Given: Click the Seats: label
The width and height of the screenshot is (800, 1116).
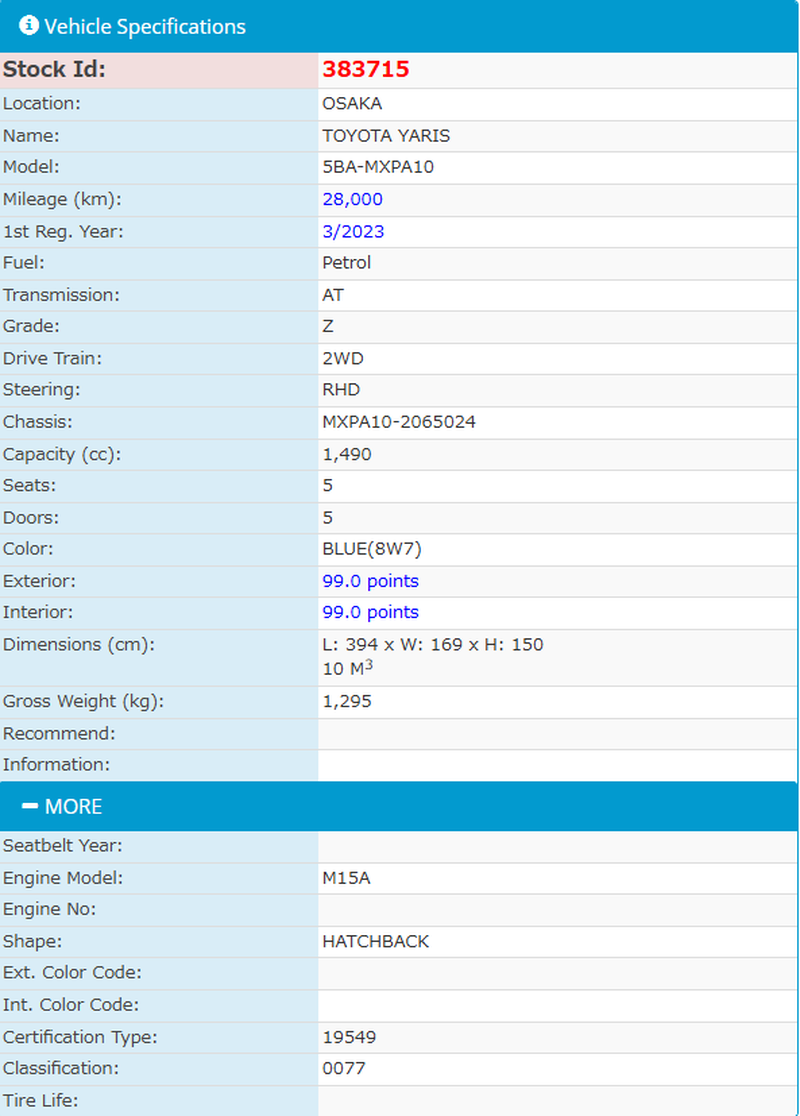Looking at the screenshot, I should point(29,485).
